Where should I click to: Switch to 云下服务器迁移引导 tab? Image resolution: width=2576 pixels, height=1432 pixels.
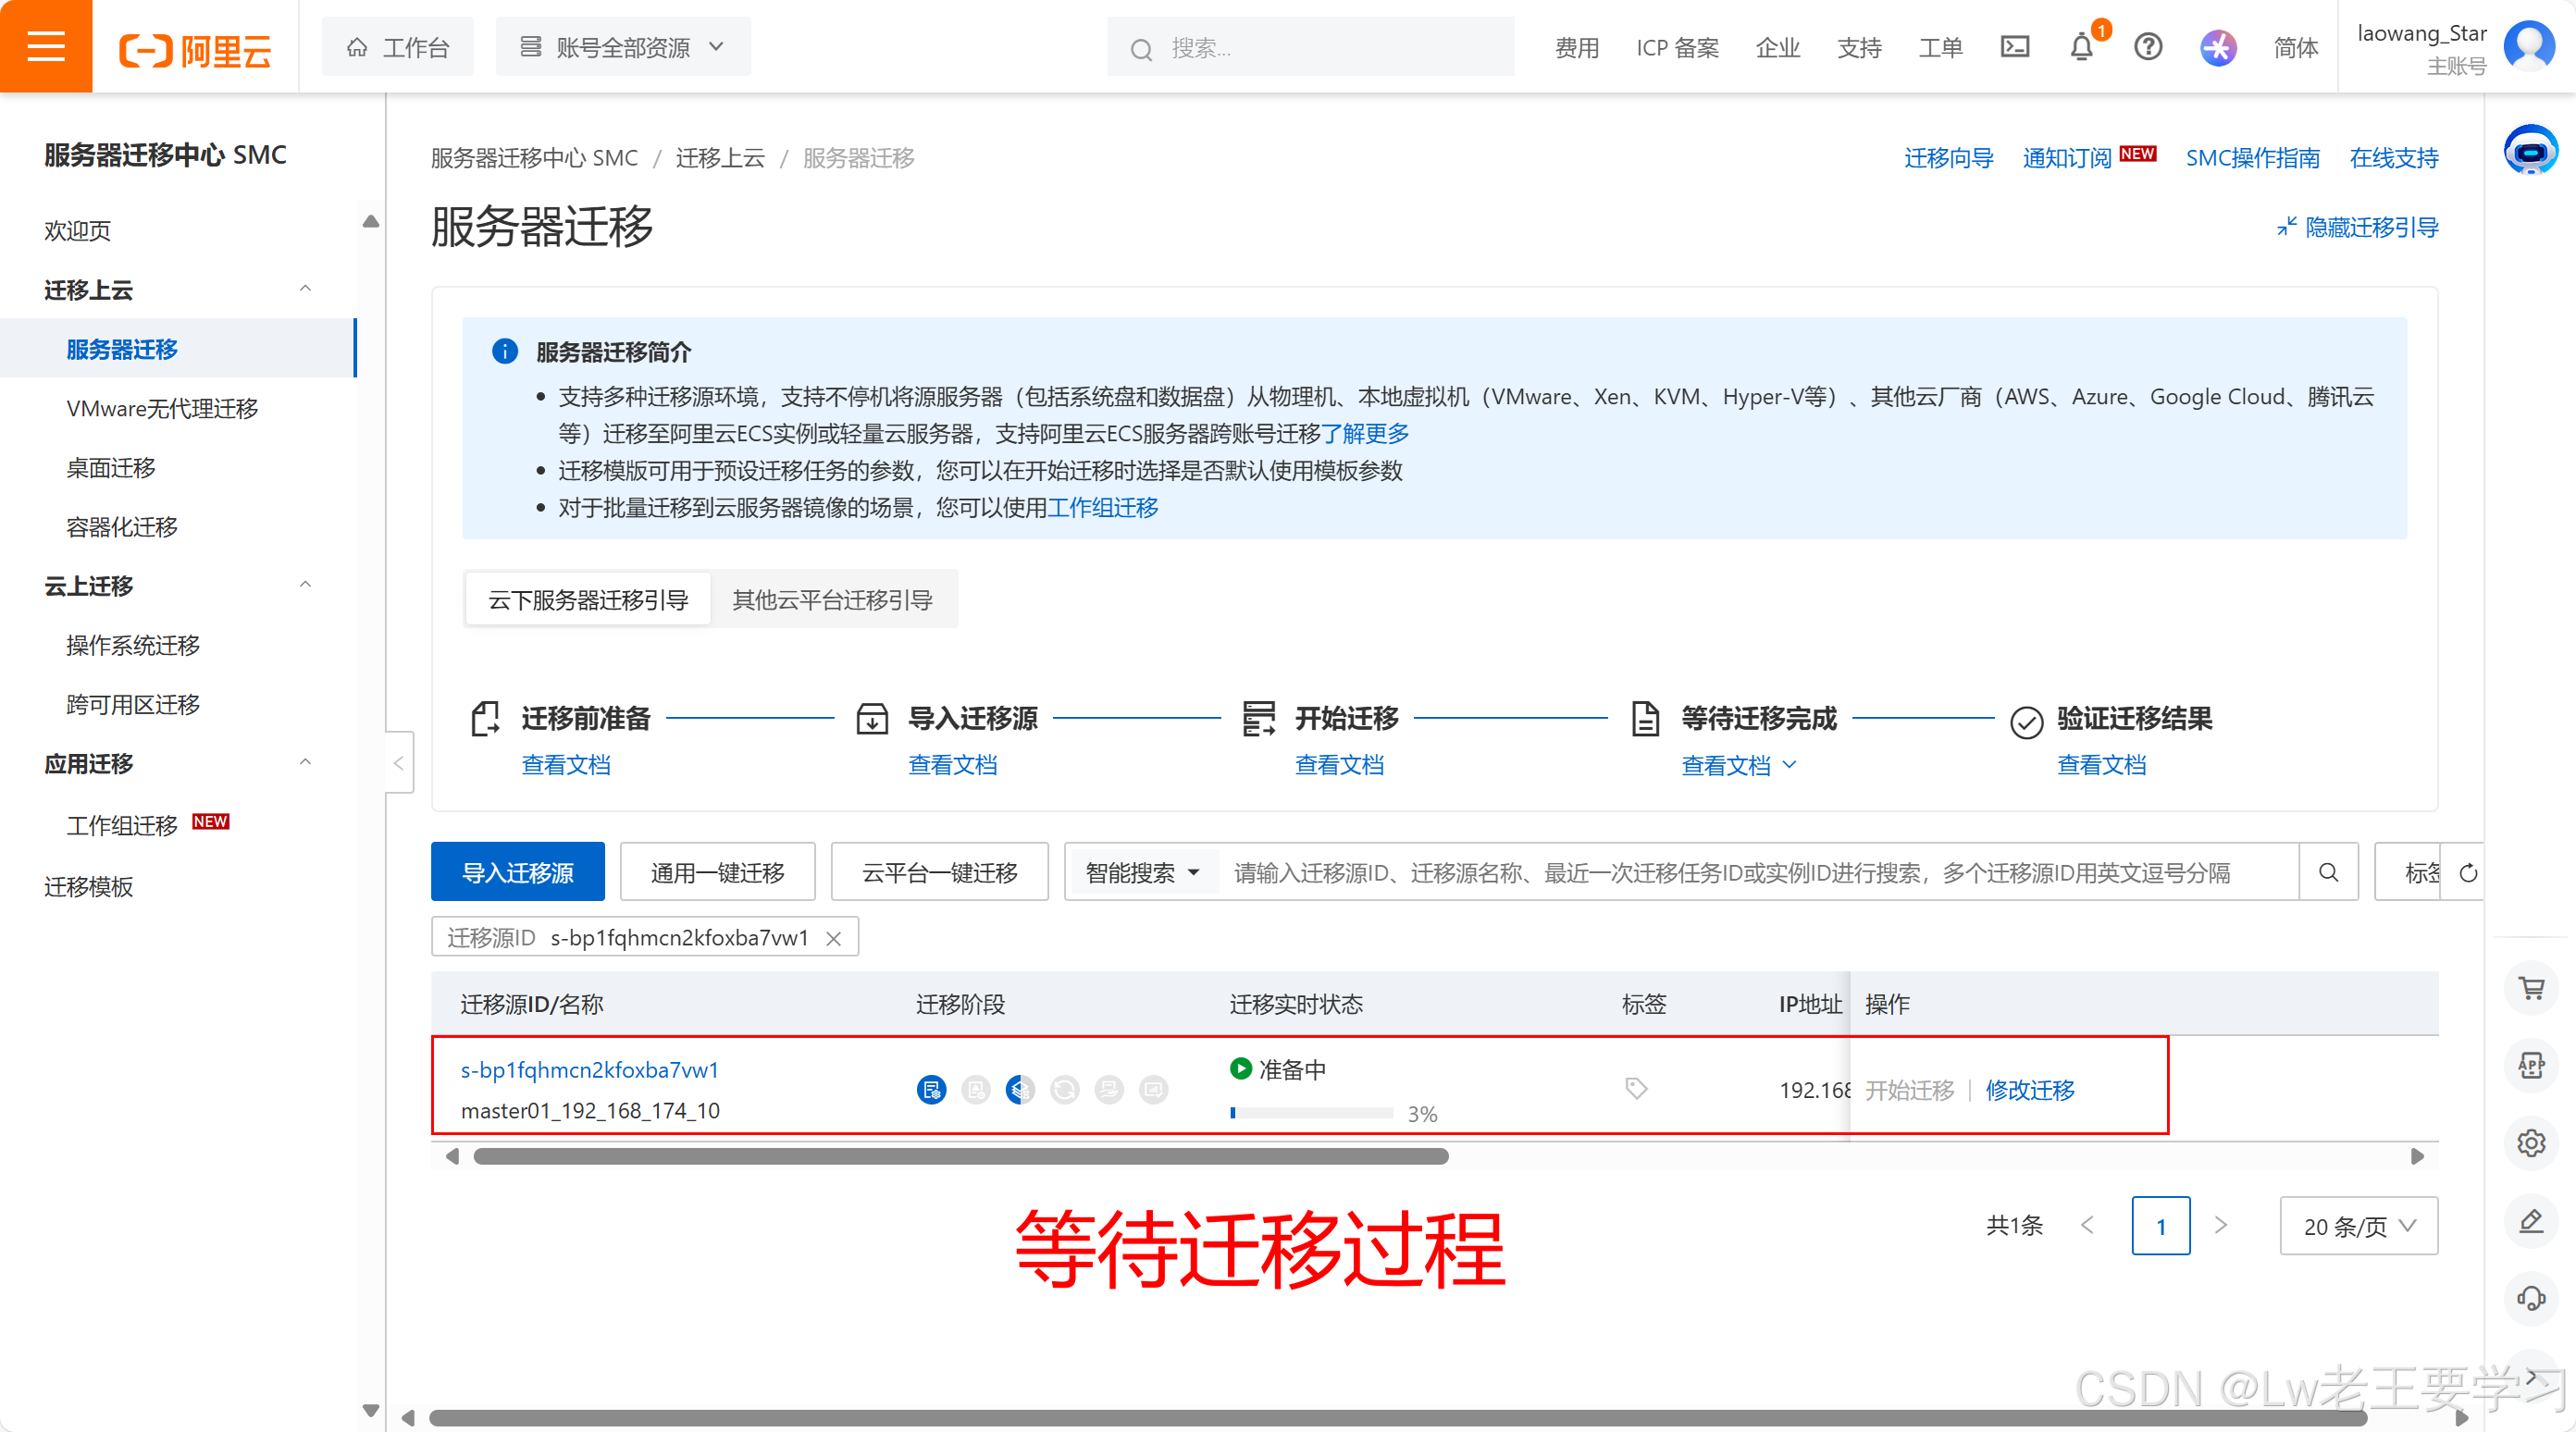point(588,600)
